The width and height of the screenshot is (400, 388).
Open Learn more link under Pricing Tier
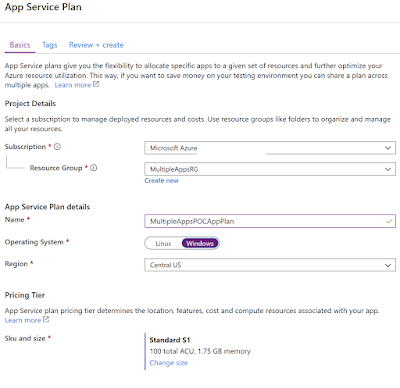click(23, 320)
